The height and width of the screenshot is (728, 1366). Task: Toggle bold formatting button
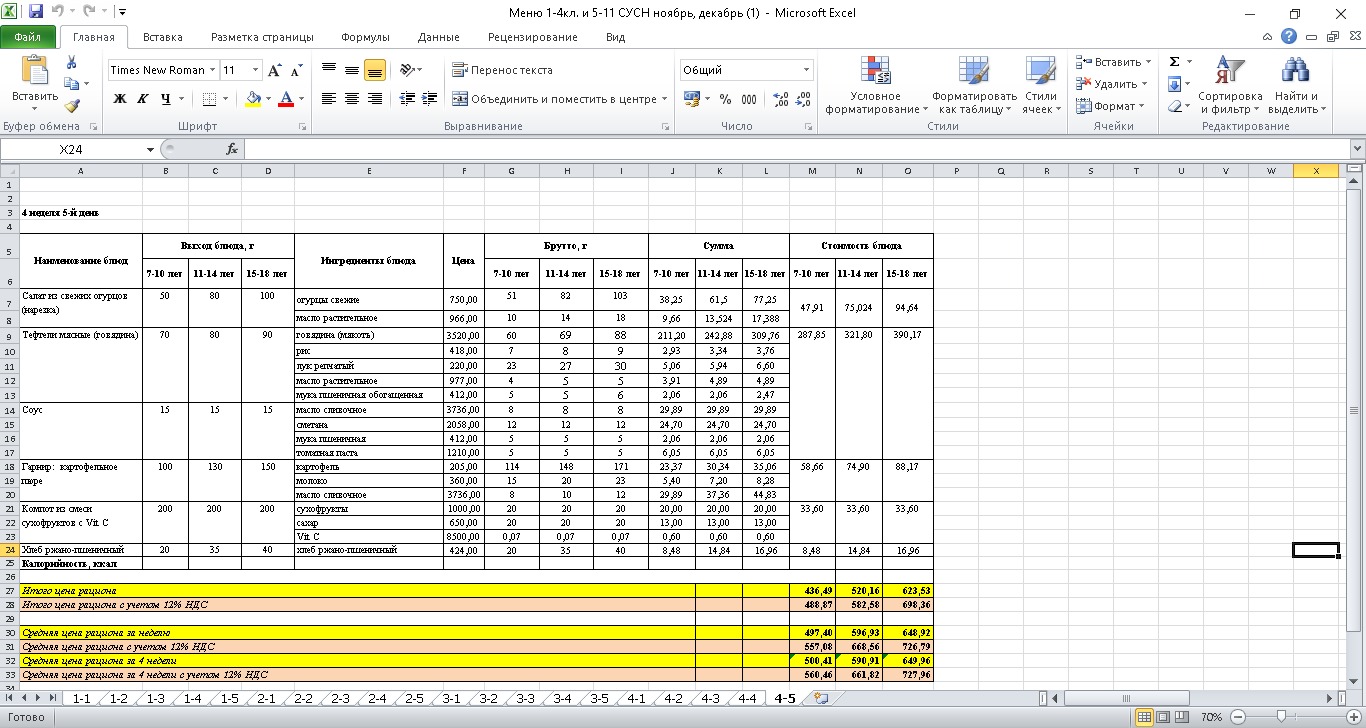pos(120,99)
